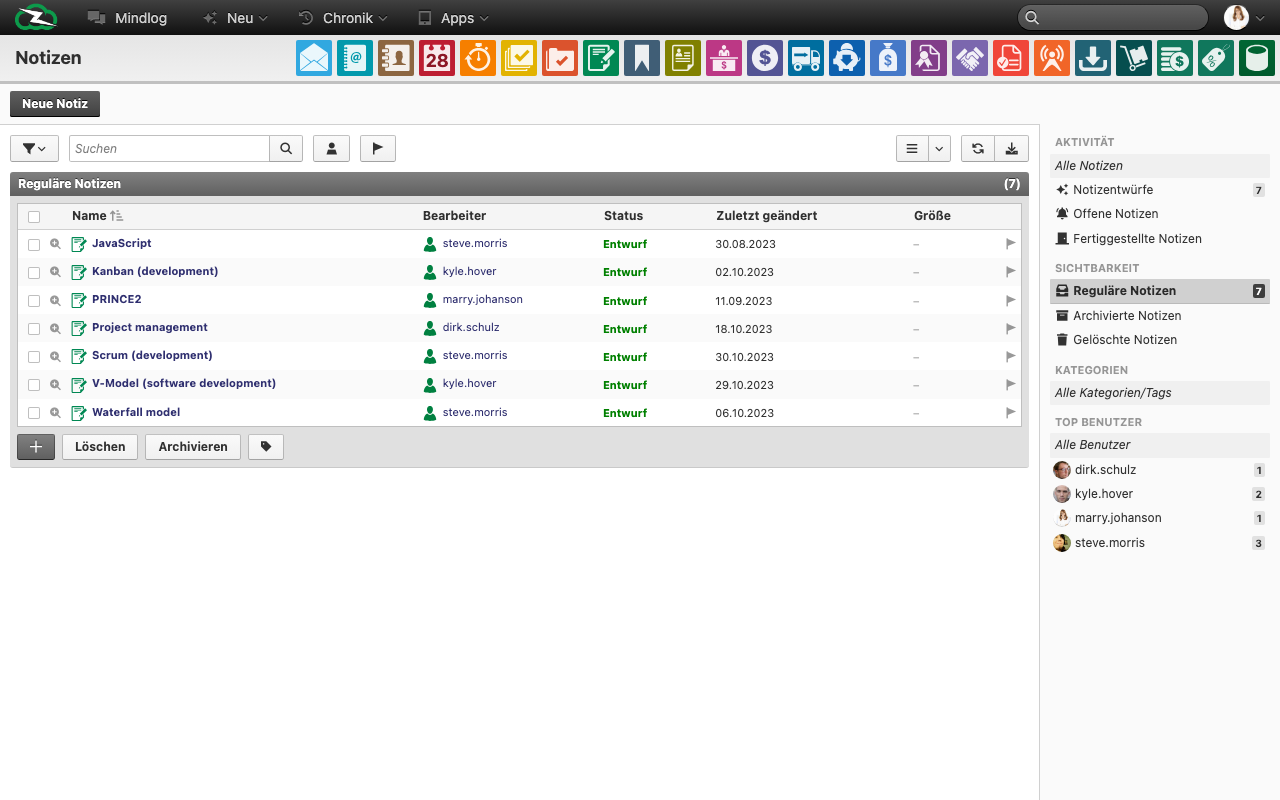Sort table by Name column header
Viewport: 1280px width, 800px height.
coord(97,216)
